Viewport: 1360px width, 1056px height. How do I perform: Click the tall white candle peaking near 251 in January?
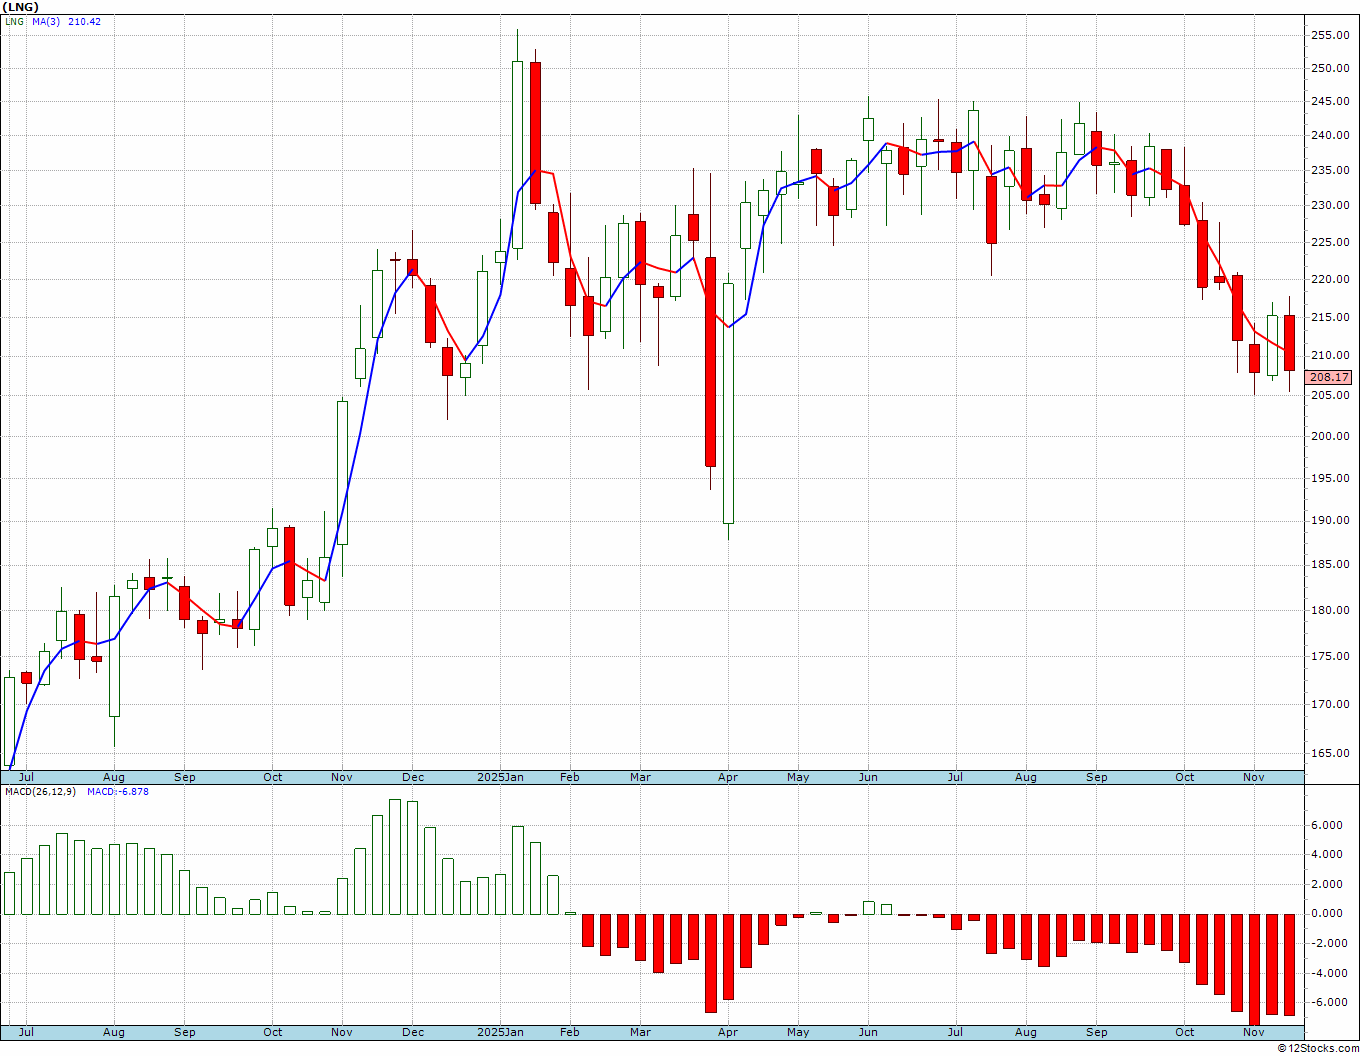(x=517, y=154)
